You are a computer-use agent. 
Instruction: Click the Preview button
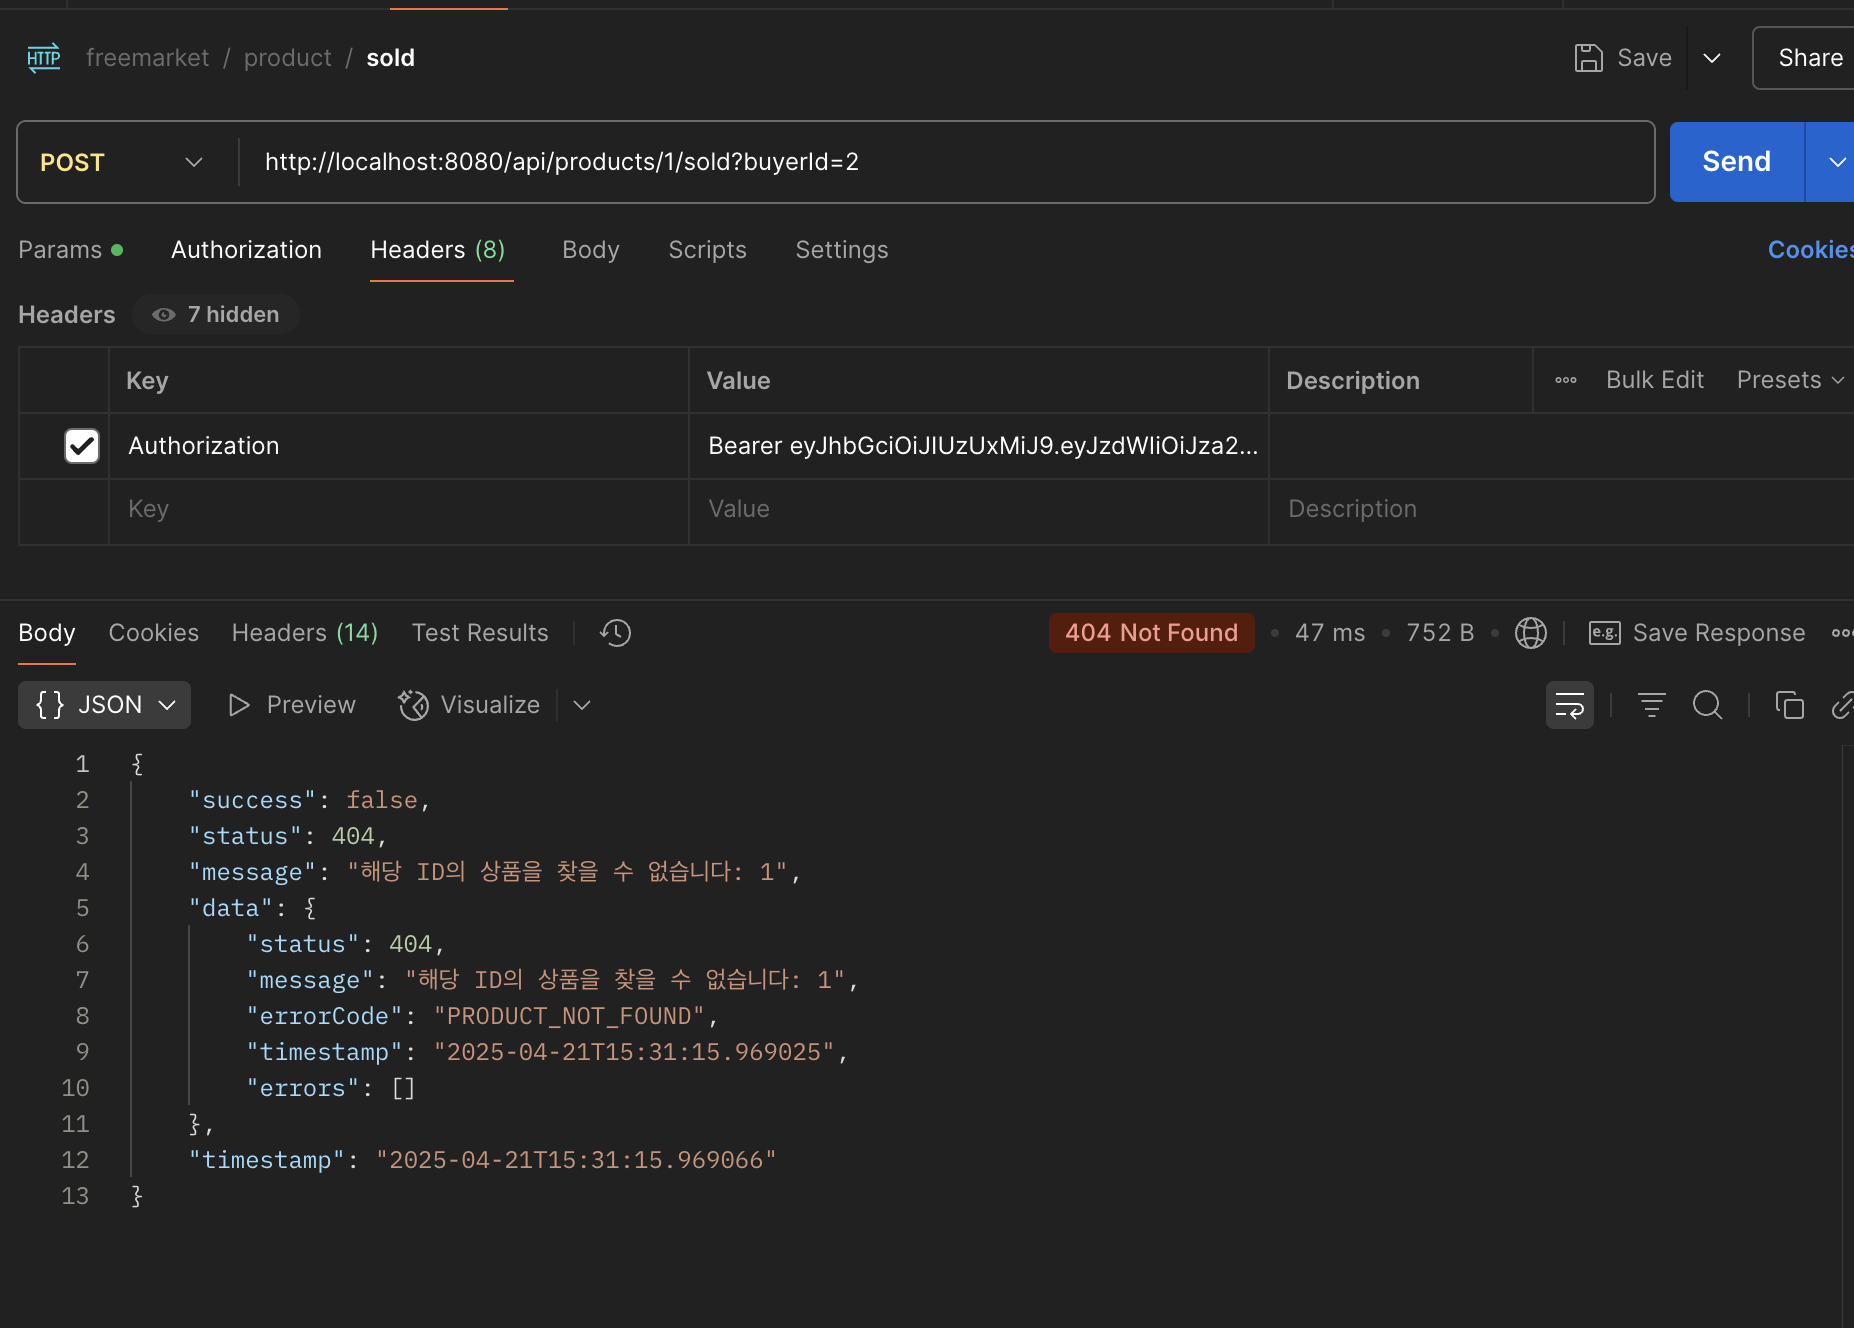pyautogui.click(x=292, y=705)
